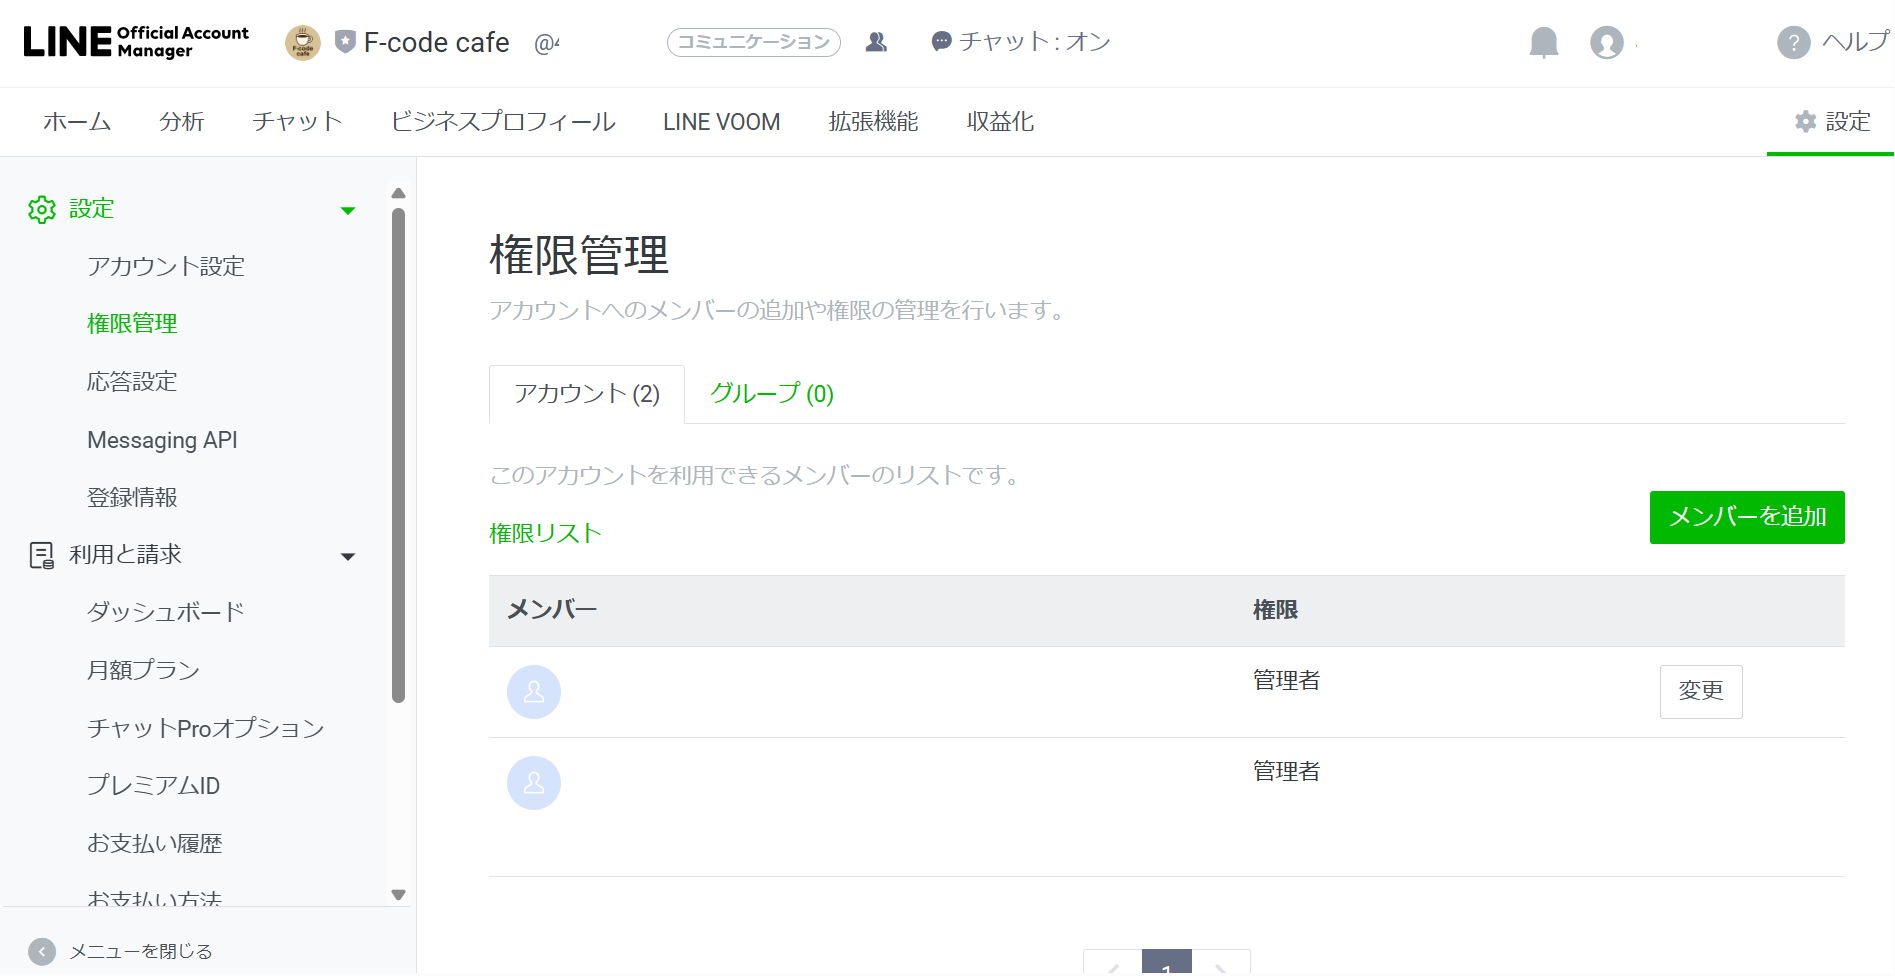Open Messaging API settings in sidebar
This screenshot has height=976, width=1895.
162,440
